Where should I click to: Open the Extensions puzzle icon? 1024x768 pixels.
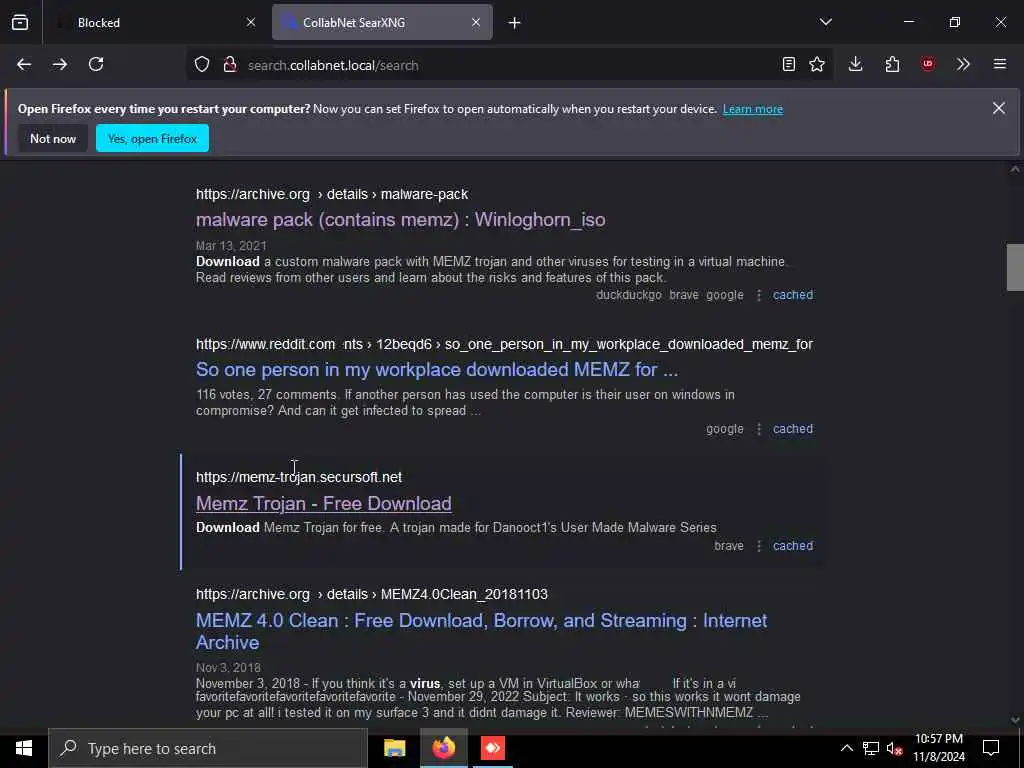[x=892, y=64]
